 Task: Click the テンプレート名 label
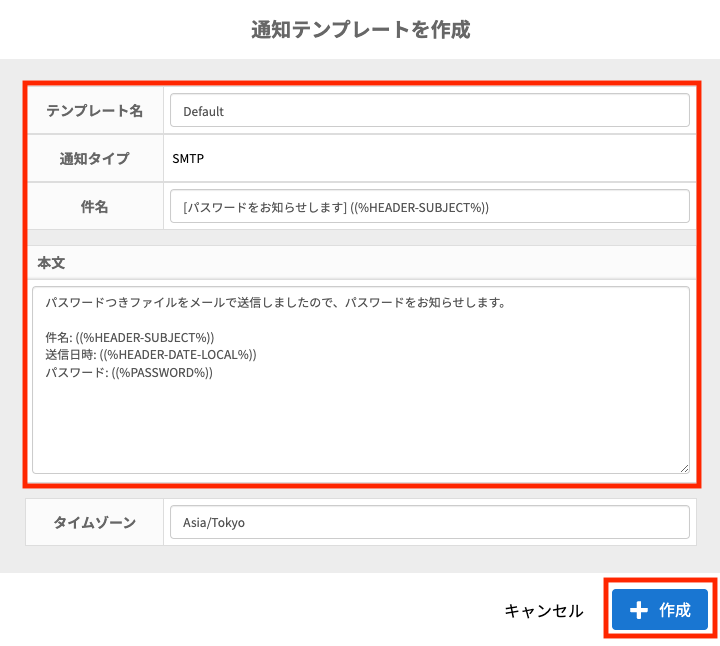click(x=95, y=111)
